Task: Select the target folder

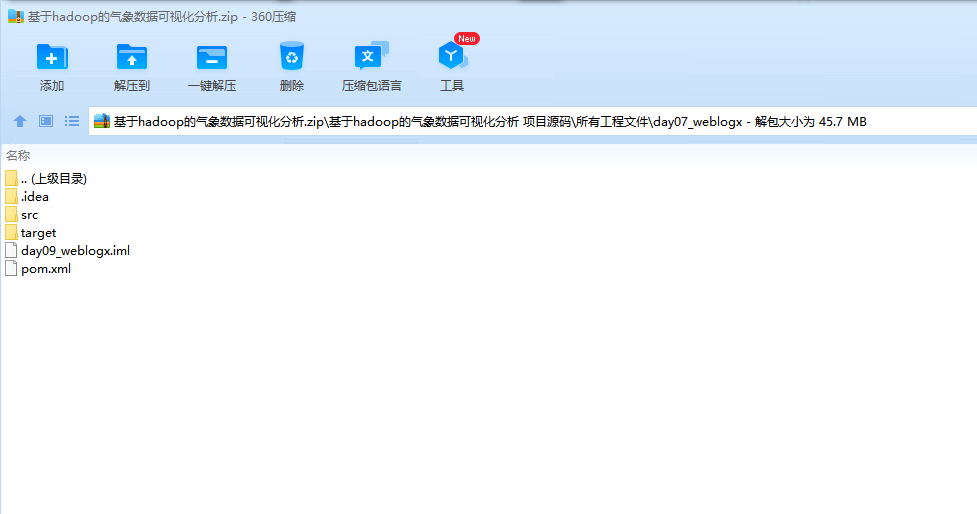Action: (x=31, y=233)
